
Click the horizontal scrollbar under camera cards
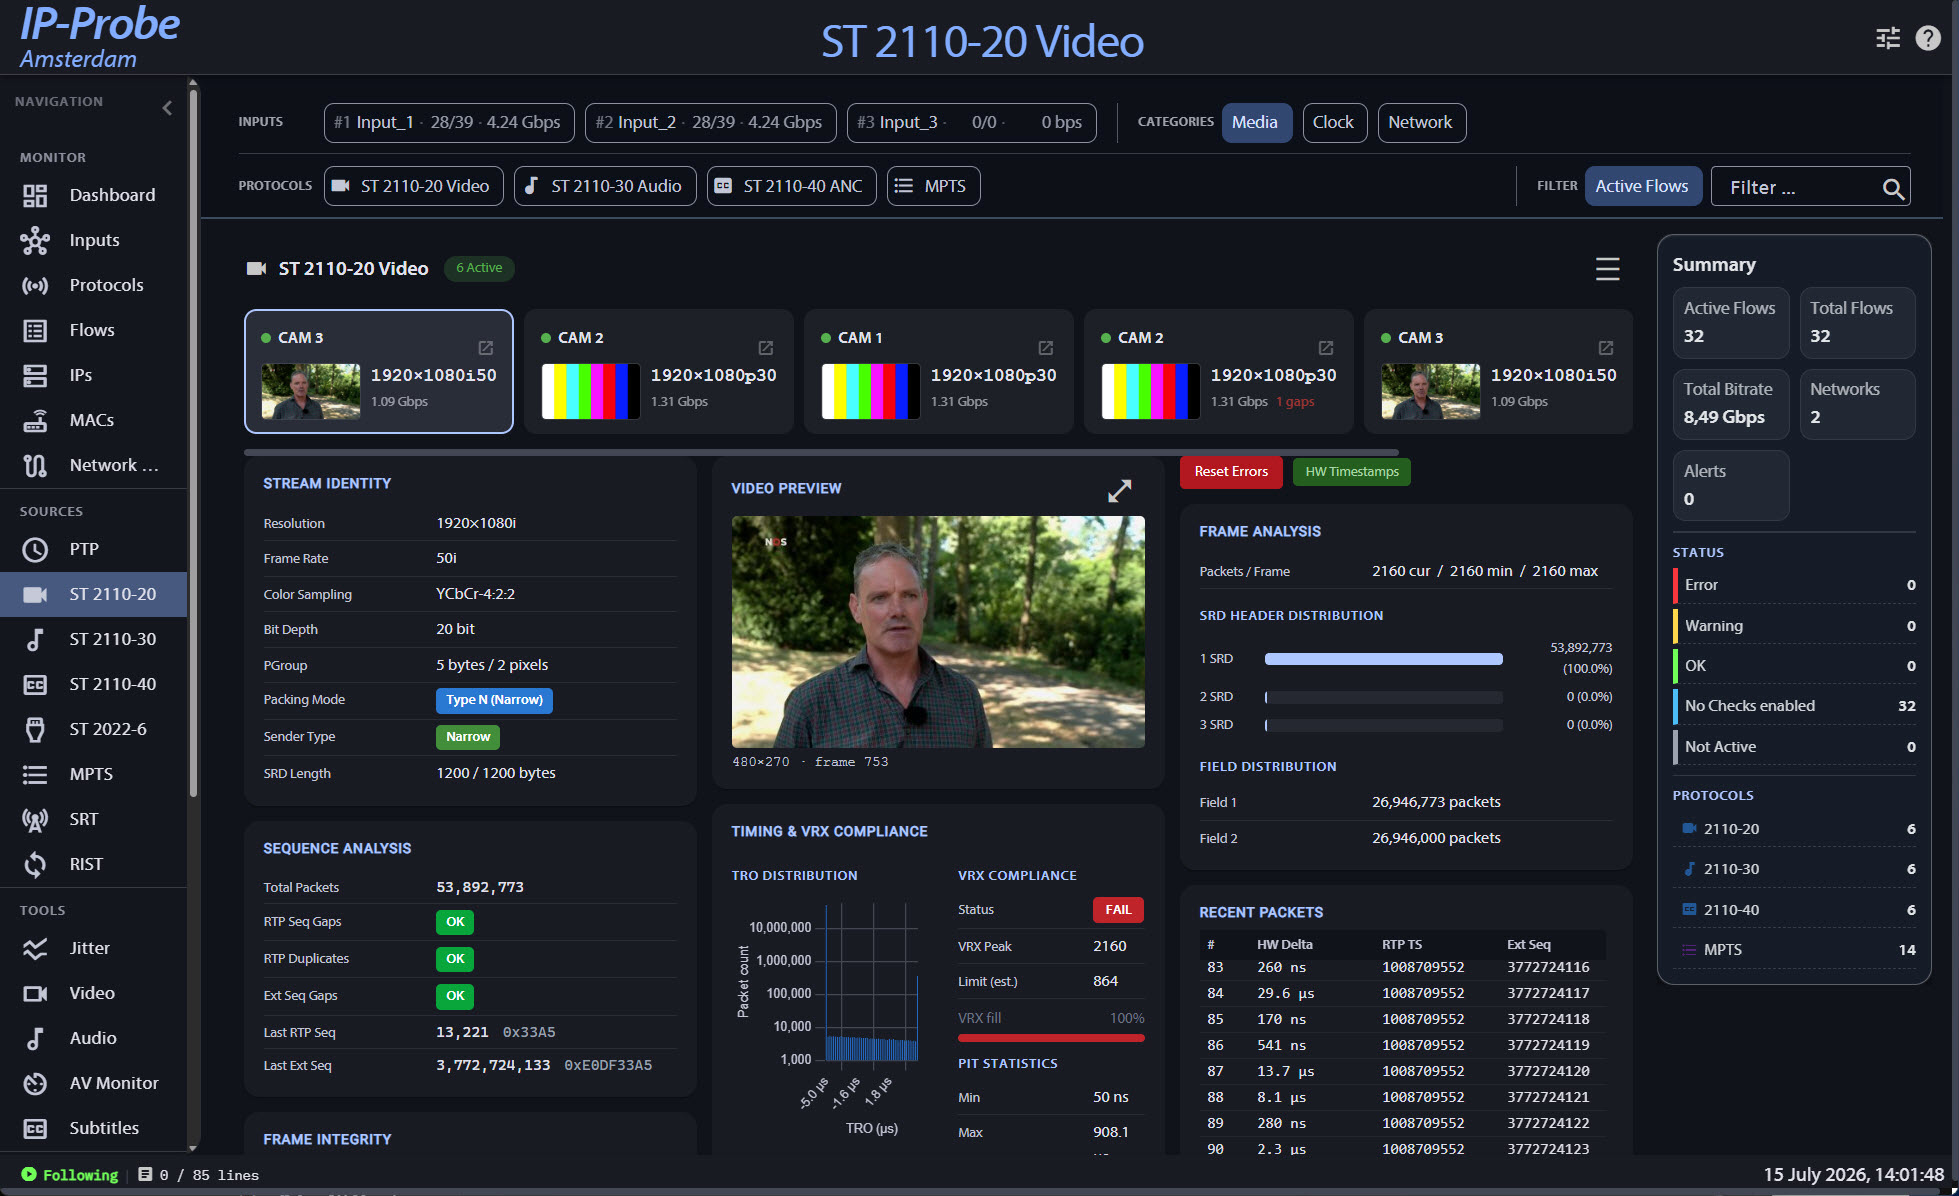pyautogui.click(x=821, y=453)
